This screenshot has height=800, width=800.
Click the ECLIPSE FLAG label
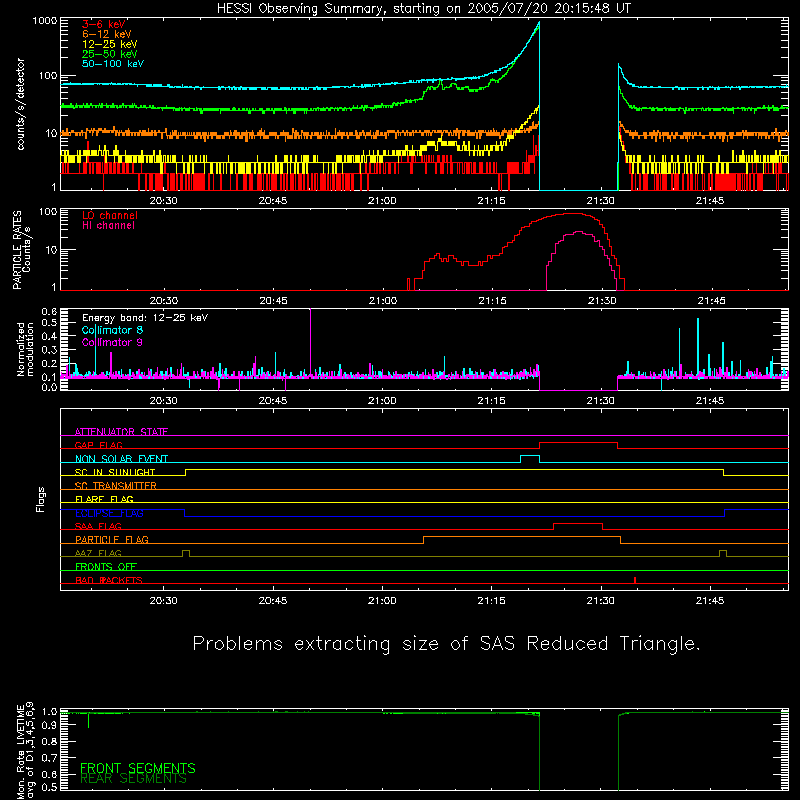click(109, 513)
